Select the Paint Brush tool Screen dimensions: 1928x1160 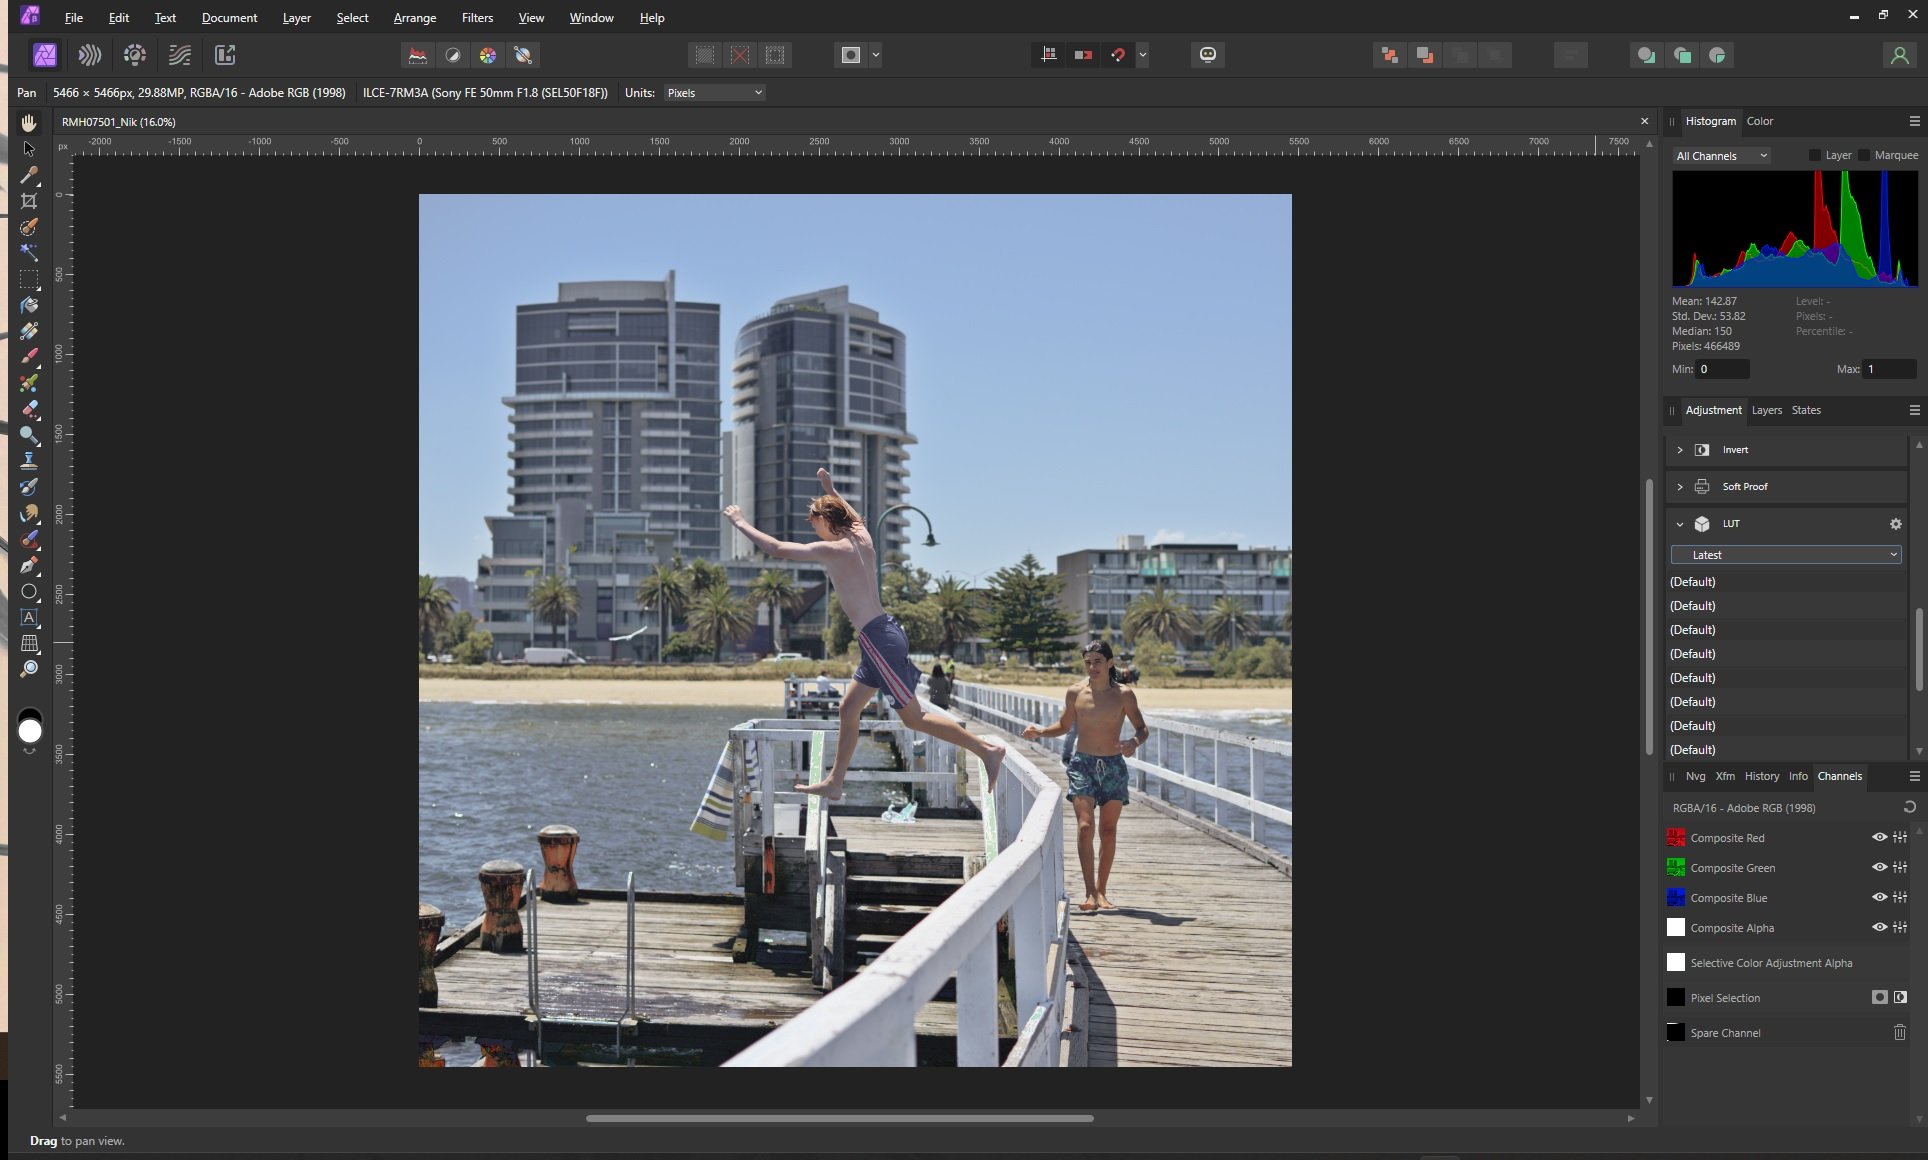(29, 357)
